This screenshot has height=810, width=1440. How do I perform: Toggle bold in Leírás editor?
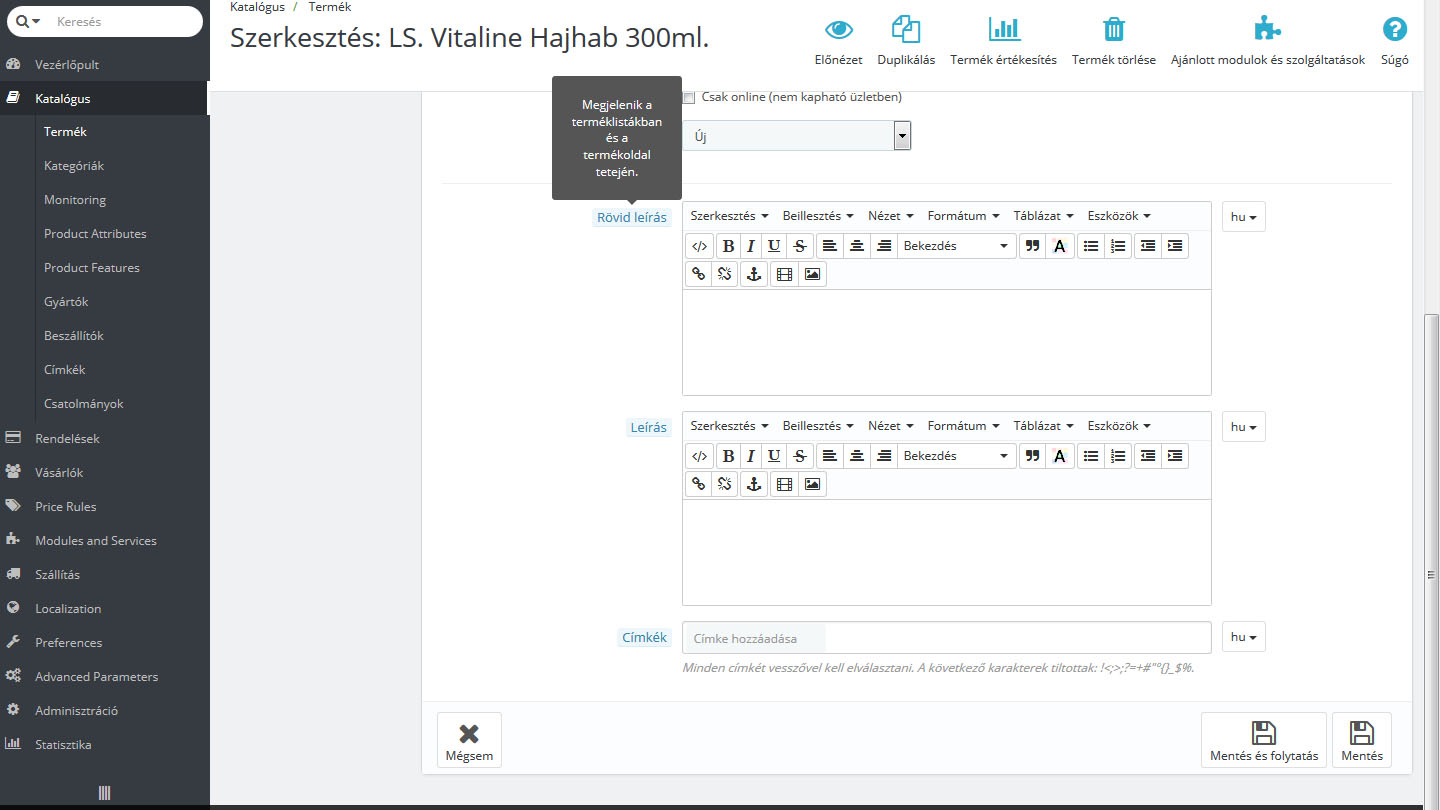point(728,456)
